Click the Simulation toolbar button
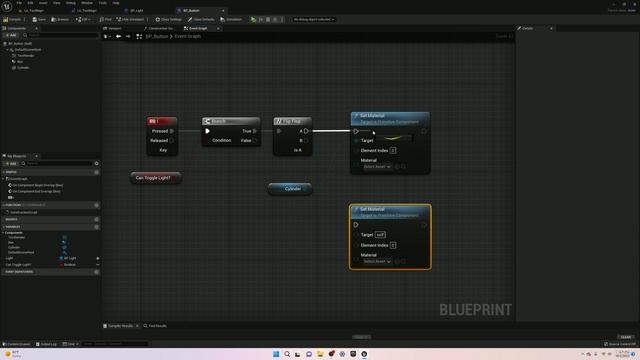The height and width of the screenshot is (360, 640). coord(231,19)
